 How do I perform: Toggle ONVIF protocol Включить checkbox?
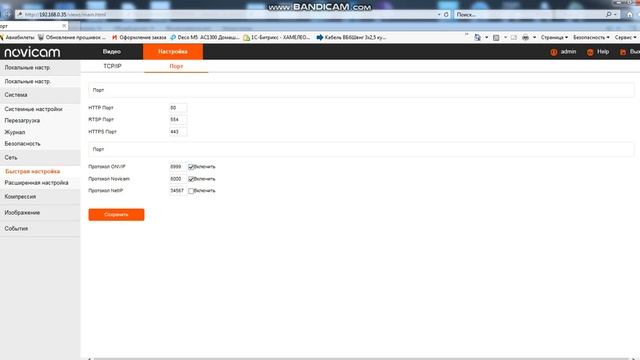191,167
